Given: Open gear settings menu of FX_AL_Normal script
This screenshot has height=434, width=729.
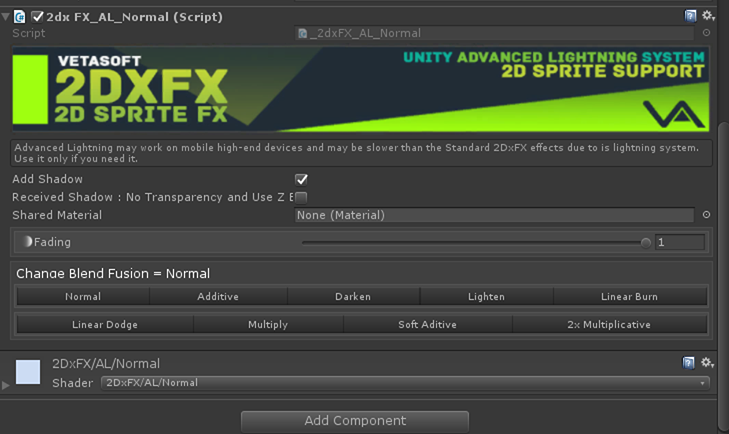Looking at the screenshot, I should click(708, 16).
